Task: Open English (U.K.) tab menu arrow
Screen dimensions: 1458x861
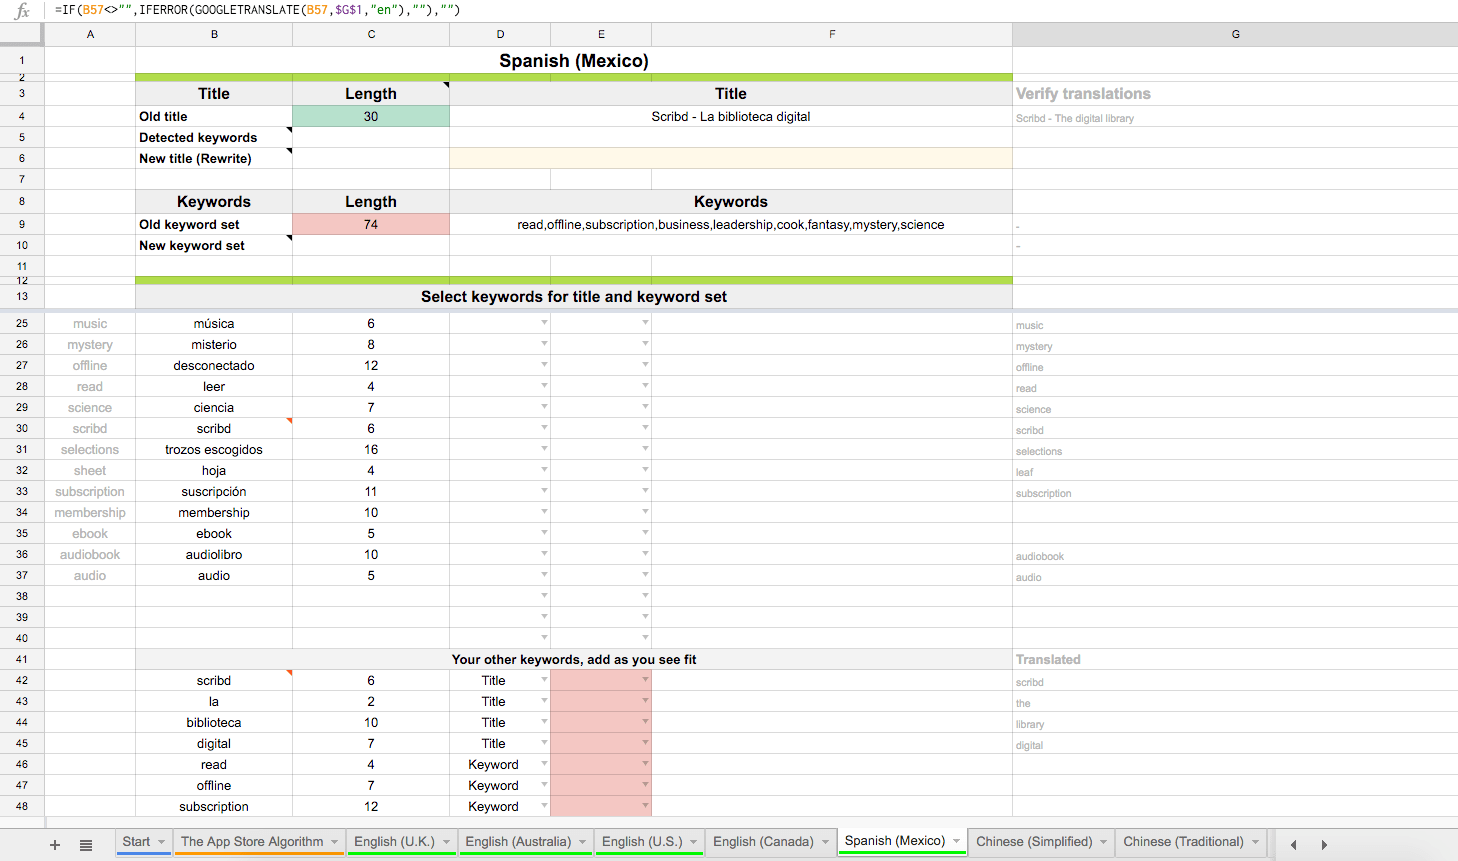Action: click(x=446, y=842)
